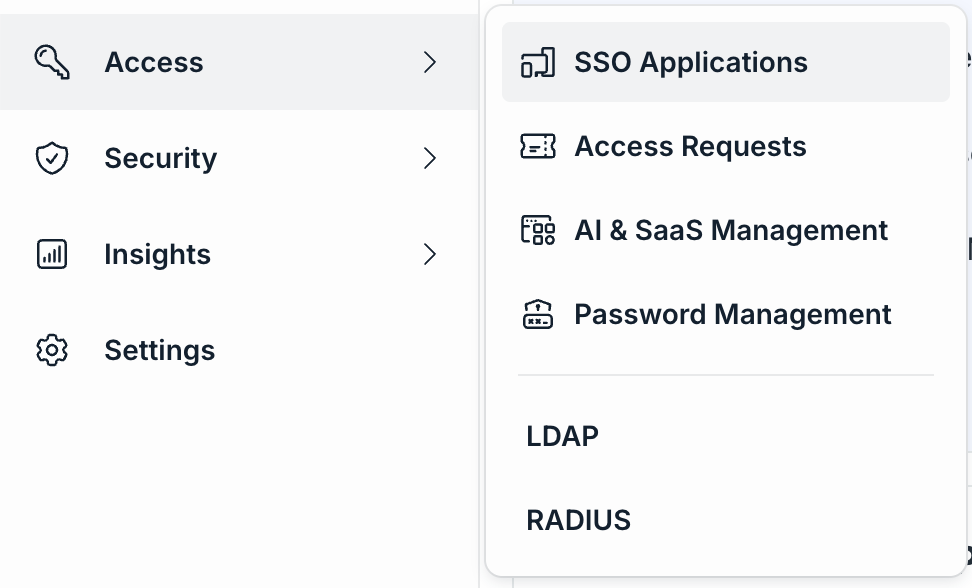Go to the Settings text label
The width and height of the screenshot is (972, 588).
coord(159,350)
